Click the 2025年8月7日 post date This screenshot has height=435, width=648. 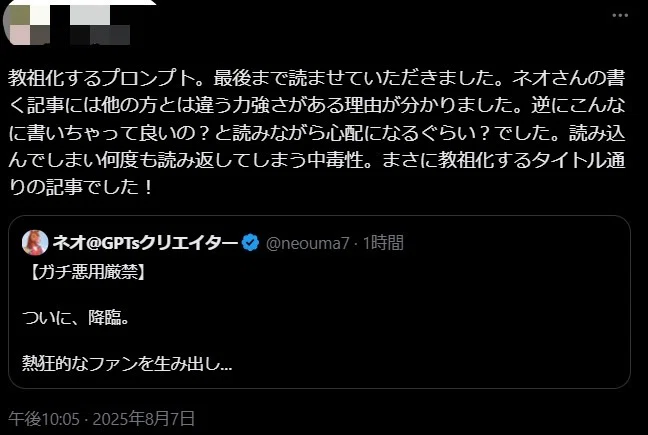pos(143,419)
